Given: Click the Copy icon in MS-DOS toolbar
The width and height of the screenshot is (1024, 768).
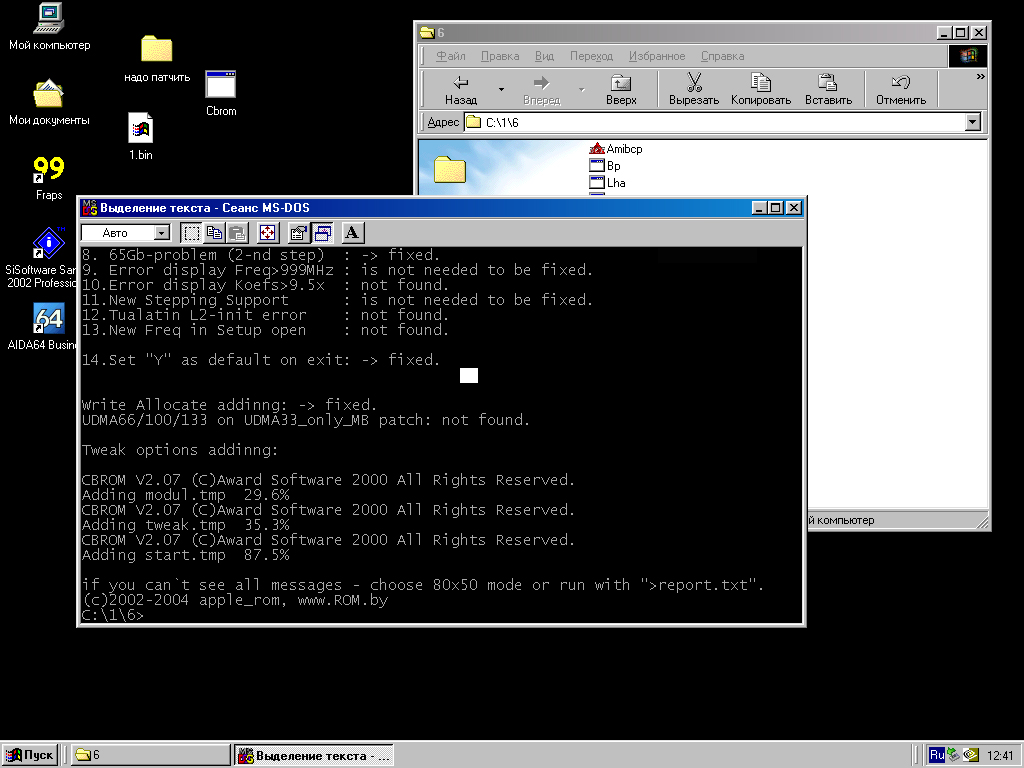Looking at the screenshot, I should pyautogui.click(x=214, y=233).
